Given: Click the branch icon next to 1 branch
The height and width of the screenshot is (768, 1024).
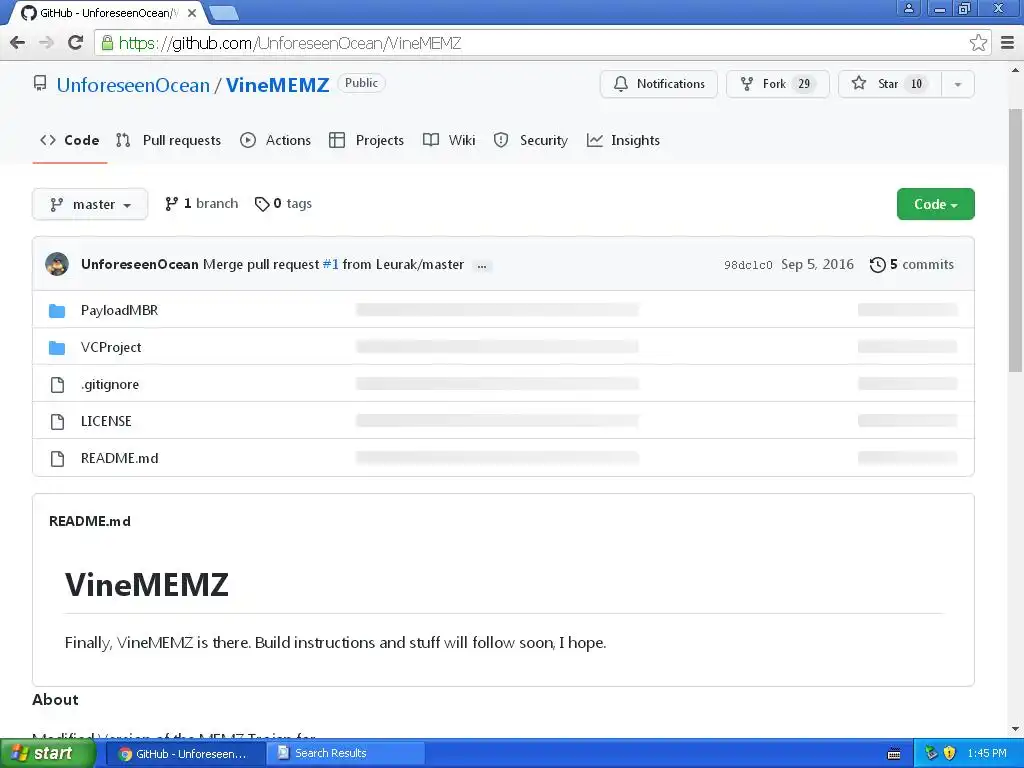Looking at the screenshot, I should 171,204.
